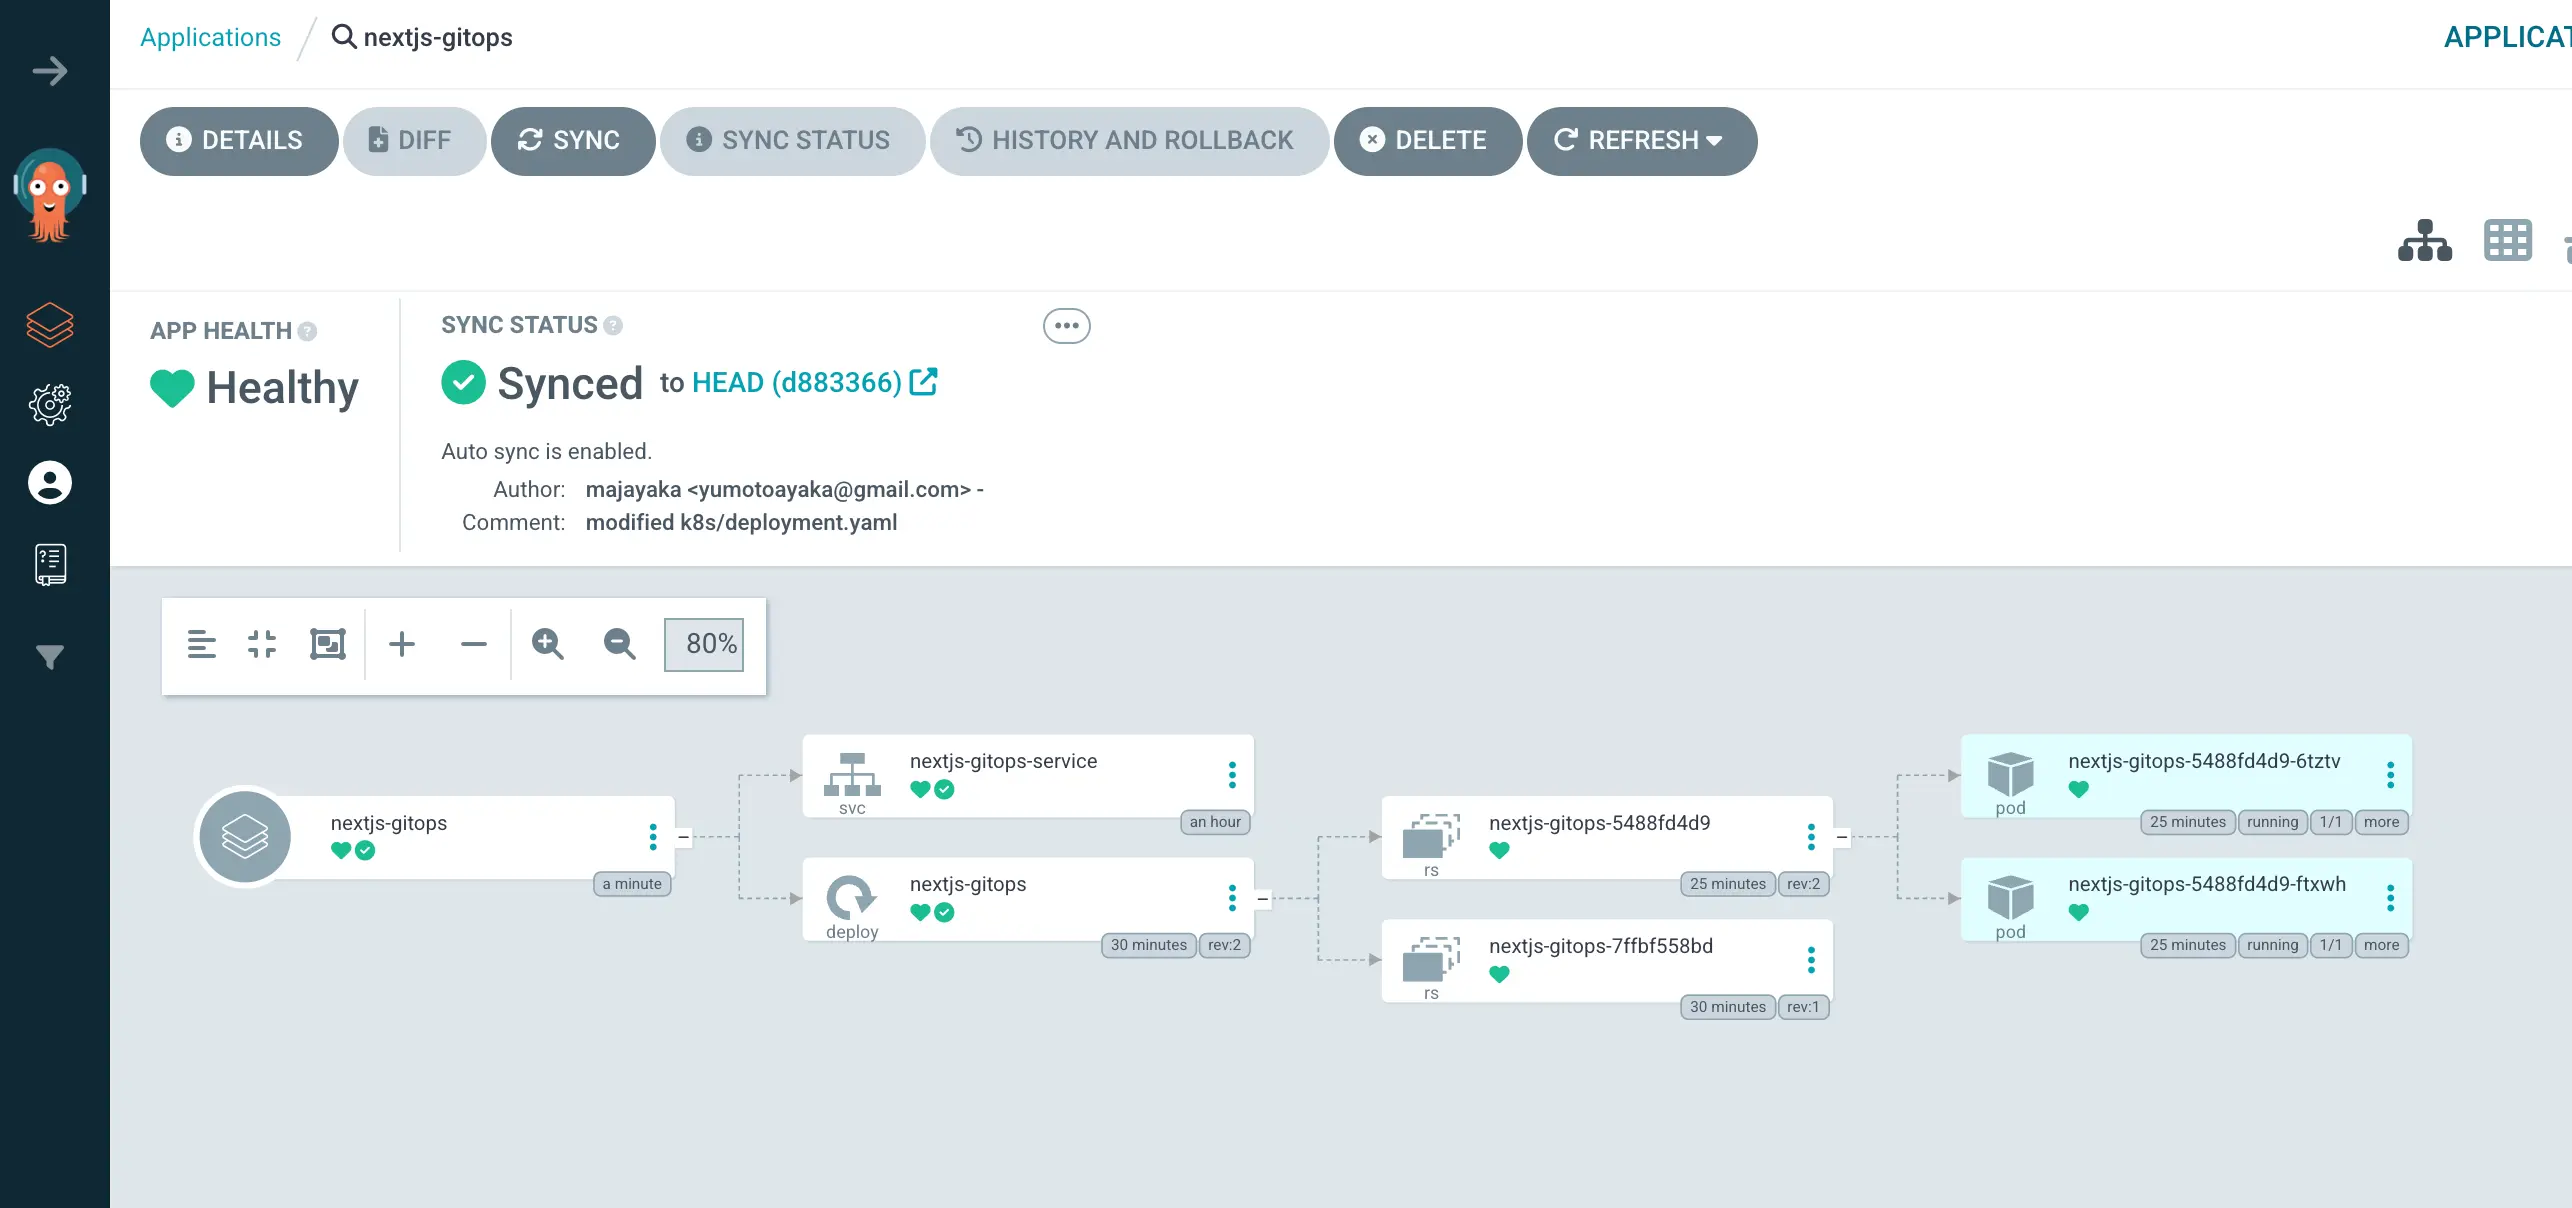Fit the resource tree using the frame icon
The width and height of the screenshot is (2572, 1208).
328,644
